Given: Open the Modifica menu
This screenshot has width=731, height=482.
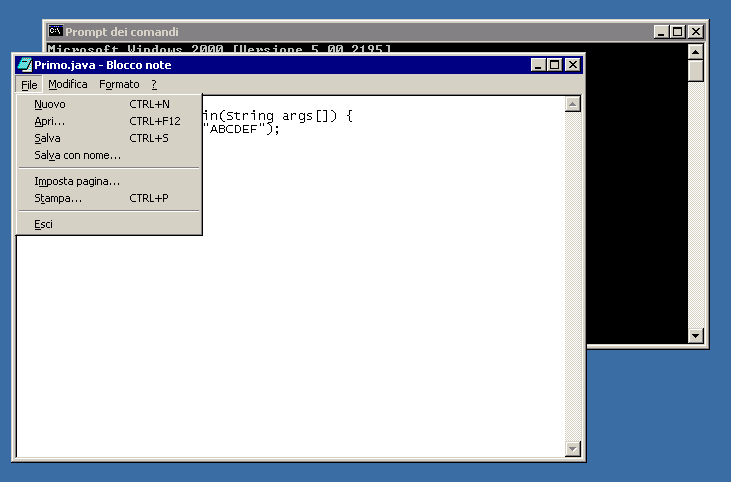Looking at the screenshot, I should pos(68,85).
